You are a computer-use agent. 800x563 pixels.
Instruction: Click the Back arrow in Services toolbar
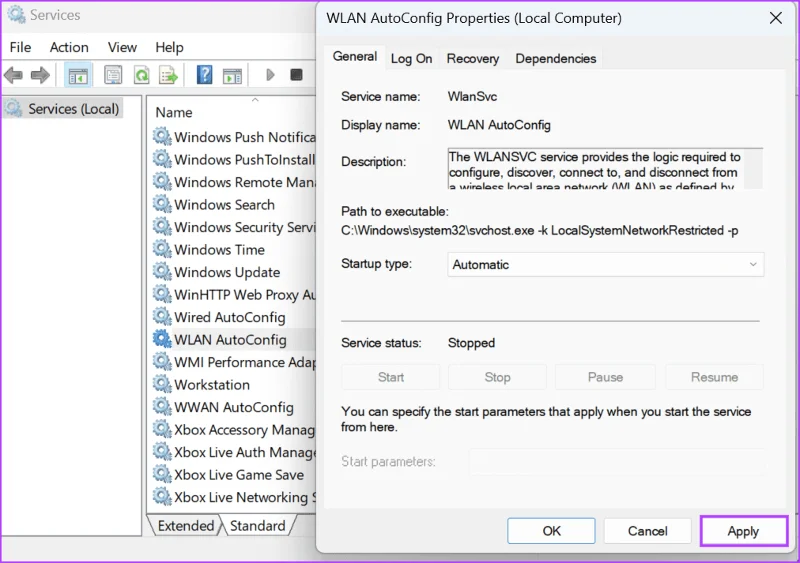(14, 76)
